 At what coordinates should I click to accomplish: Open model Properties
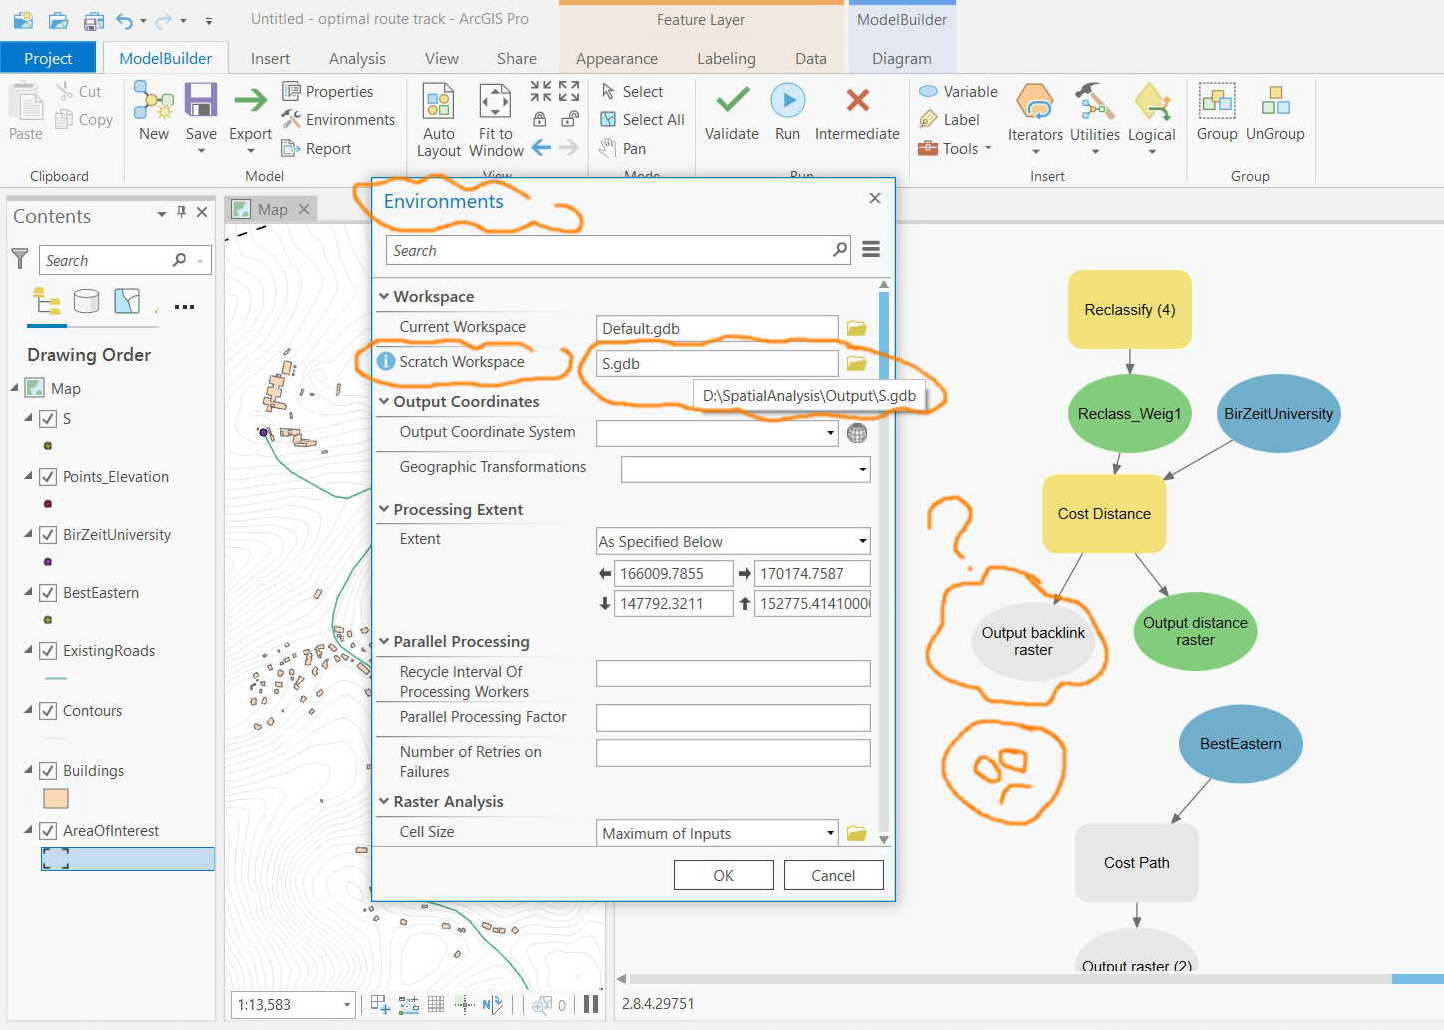point(328,91)
